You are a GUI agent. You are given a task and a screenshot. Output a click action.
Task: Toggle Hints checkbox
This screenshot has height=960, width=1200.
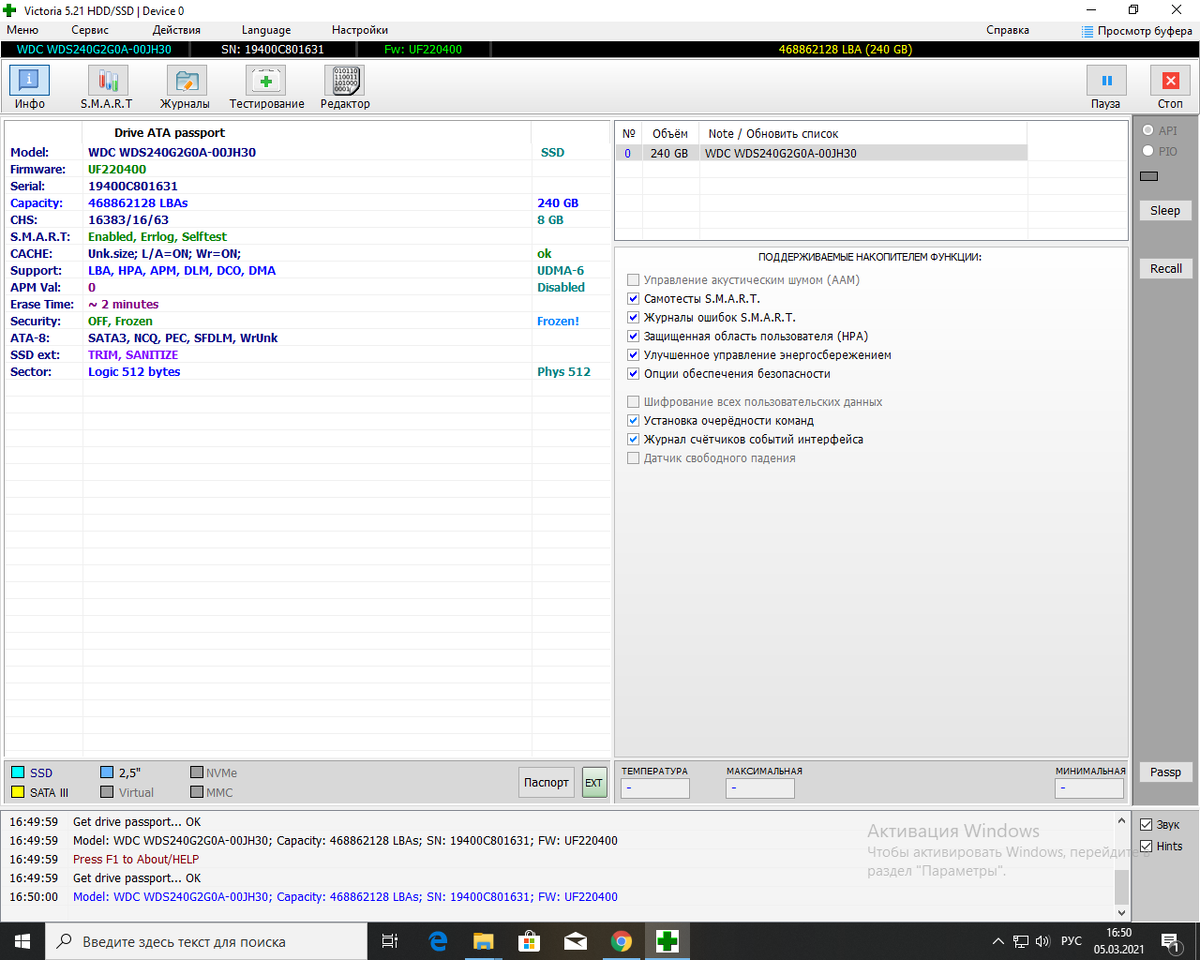point(1146,846)
